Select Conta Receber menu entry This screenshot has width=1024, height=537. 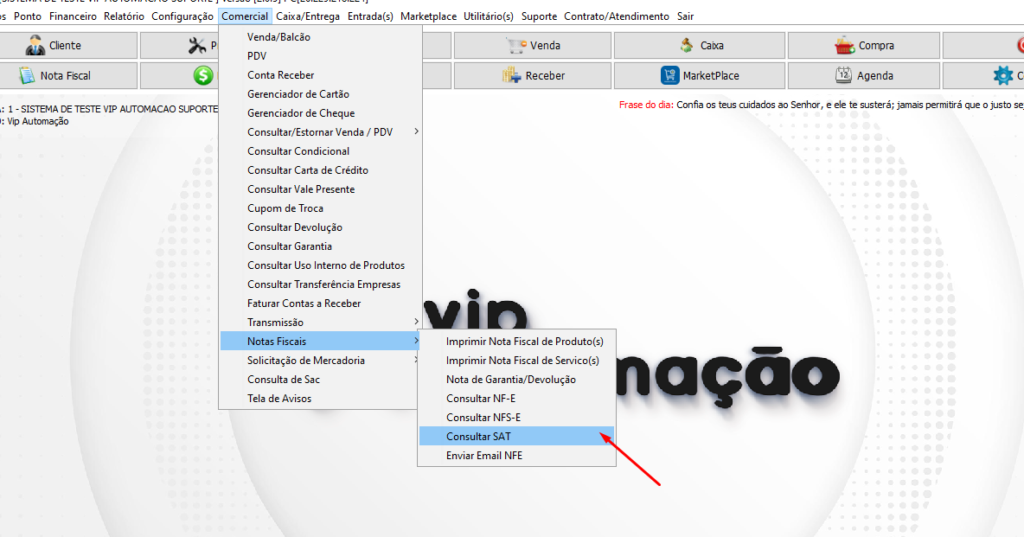[320, 75]
